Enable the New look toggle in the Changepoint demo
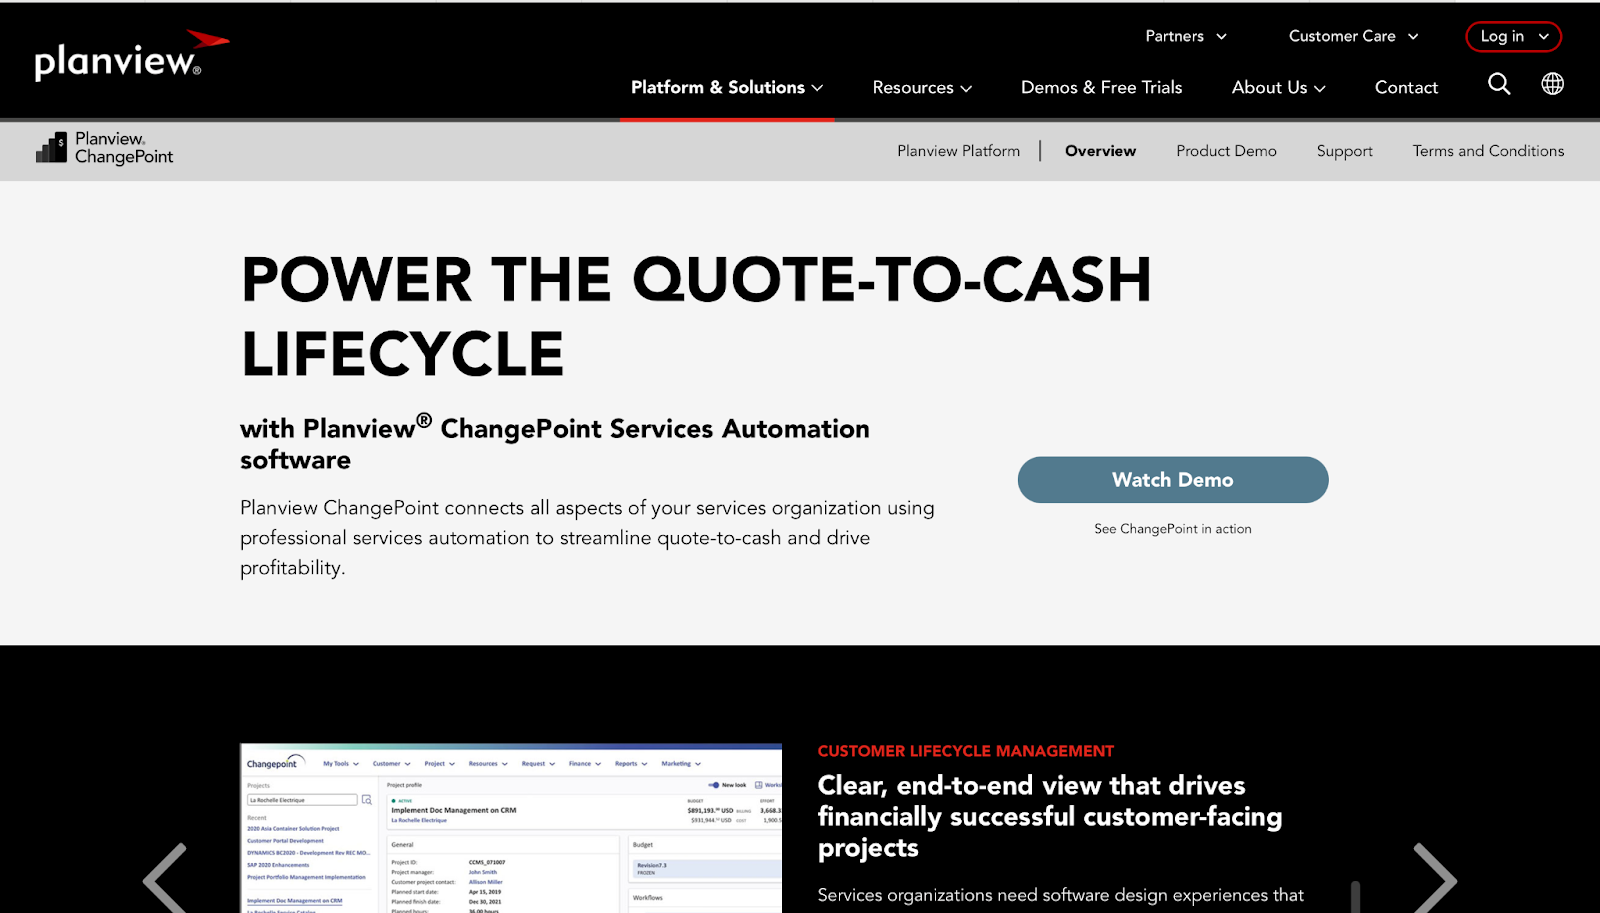1600x913 pixels. pos(714,785)
